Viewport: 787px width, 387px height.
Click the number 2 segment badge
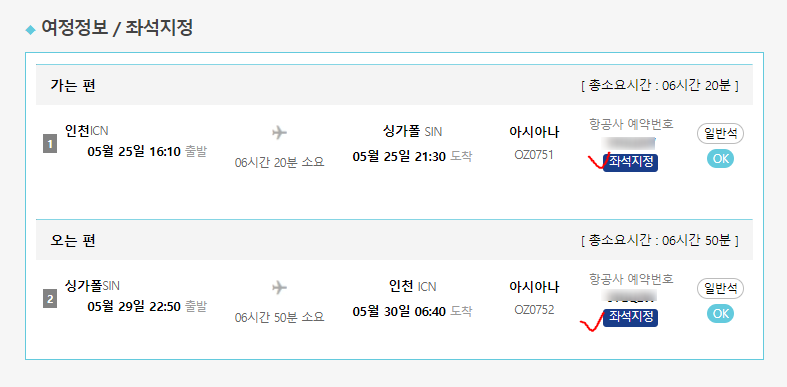[x=50, y=301]
